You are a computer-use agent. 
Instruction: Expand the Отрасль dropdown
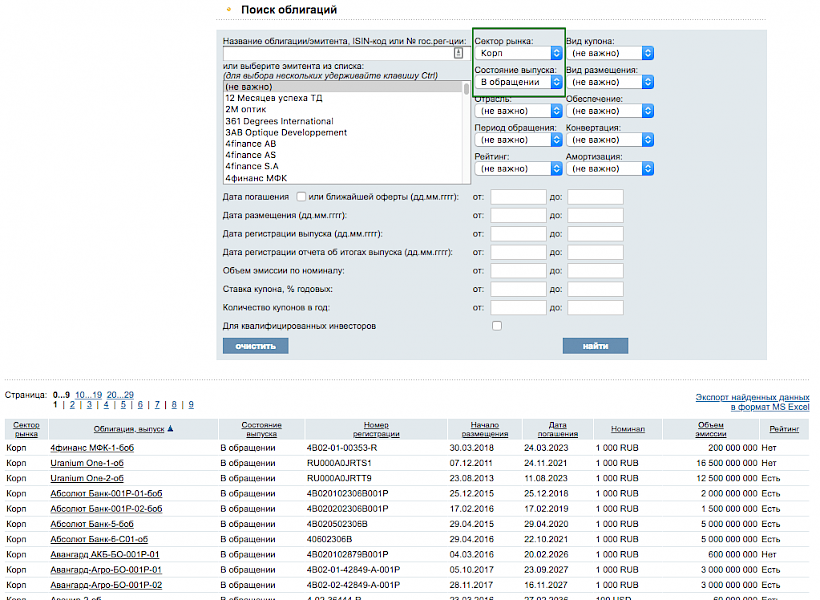(518, 111)
